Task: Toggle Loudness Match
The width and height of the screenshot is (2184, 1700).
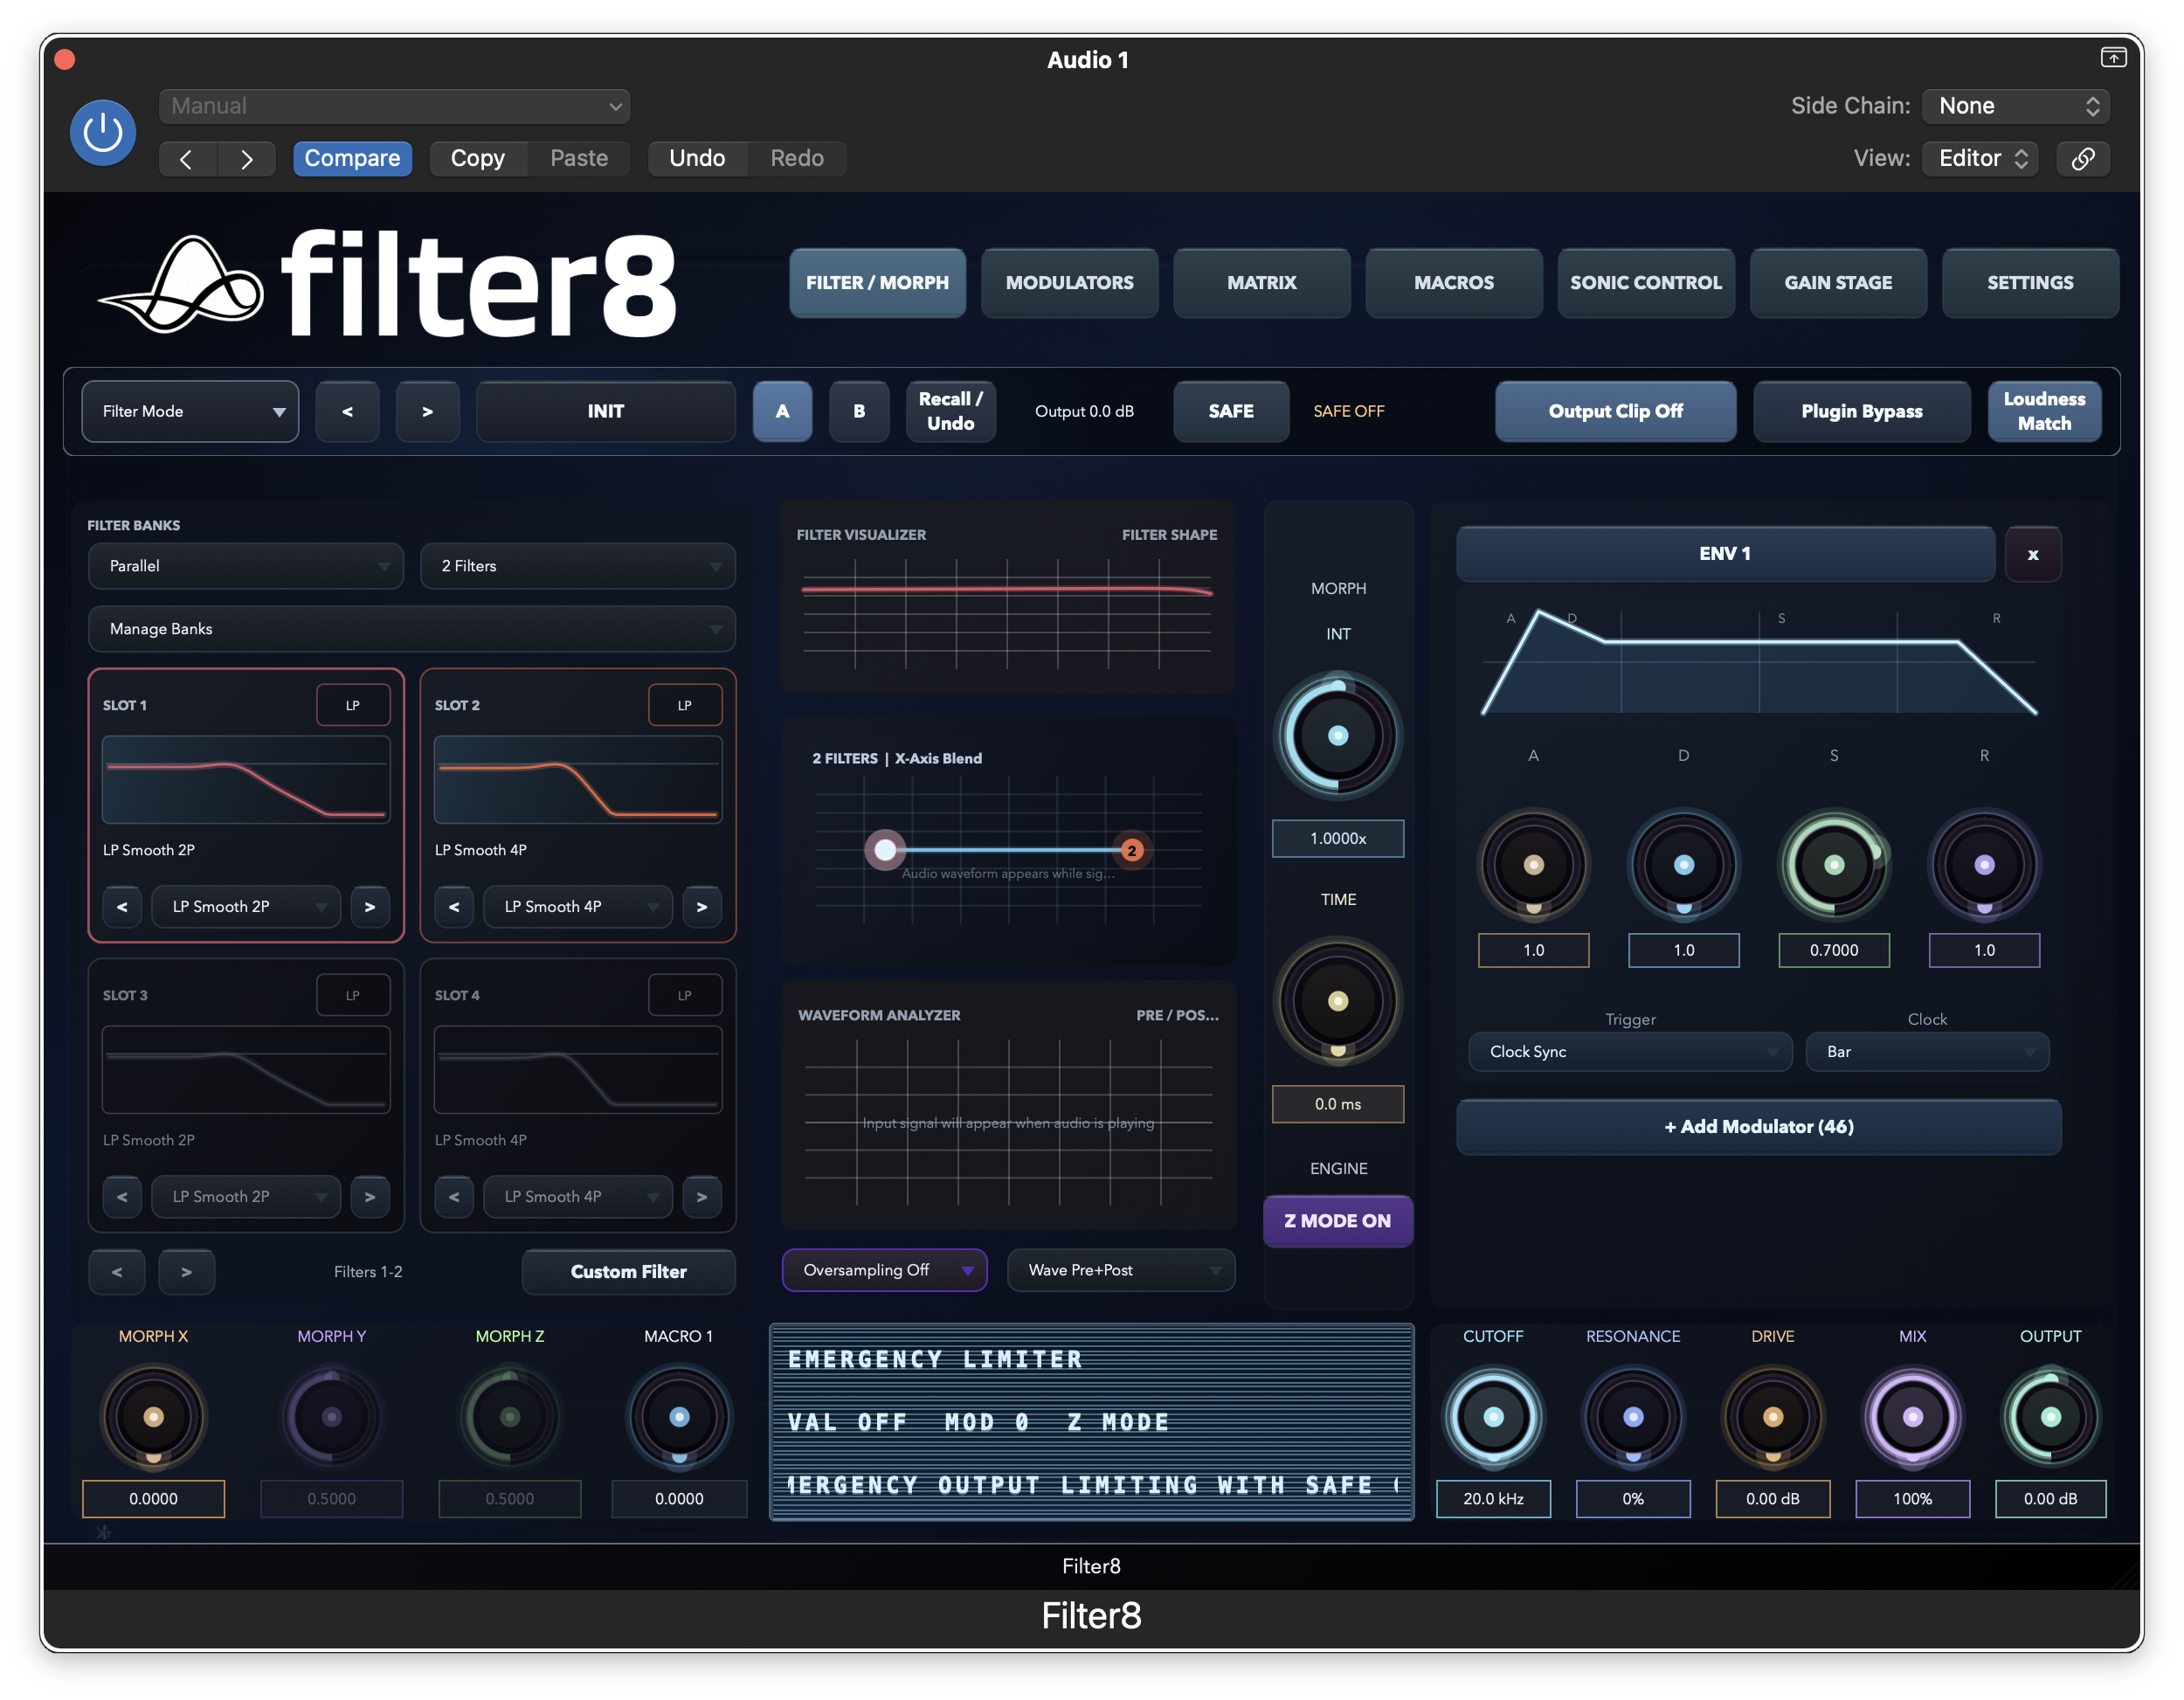Action: tap(2044, 411)
